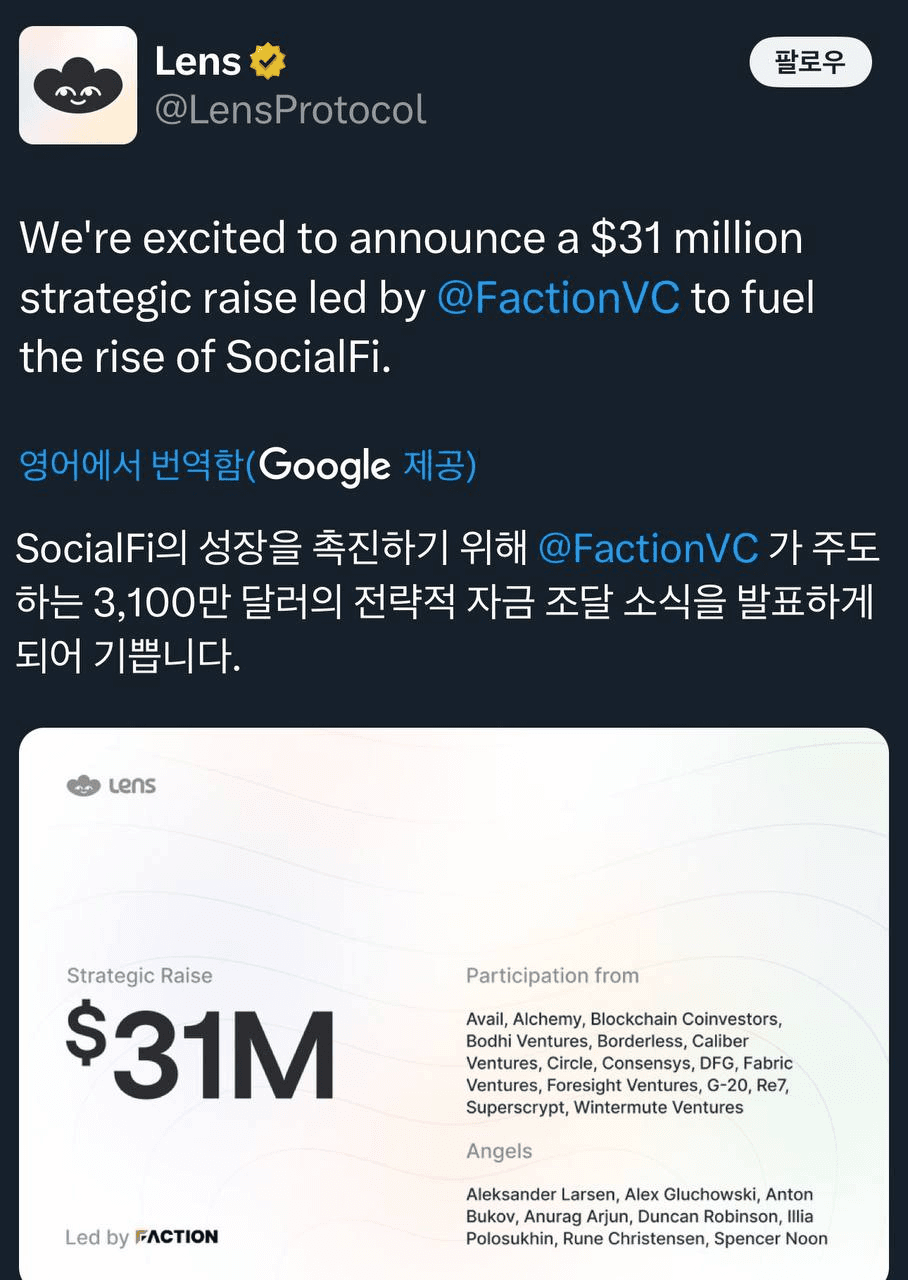Screen dimensions: 908x1280
Task: Follow Lens using the 팔로우 button
Action: point(811,63)
